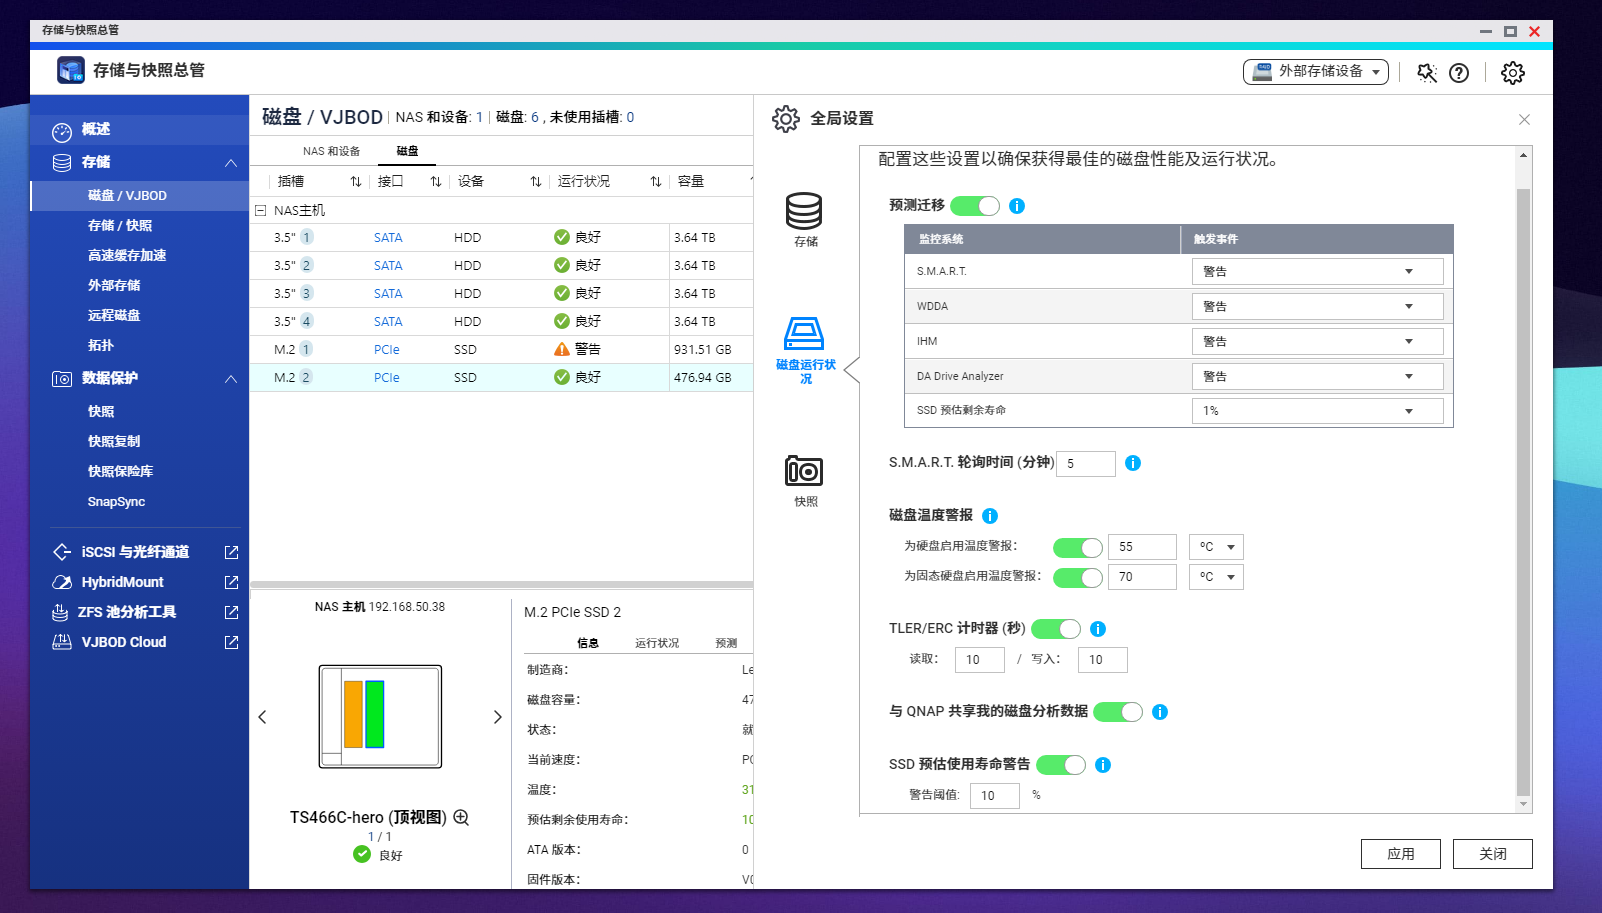Collapse the NAS主机 tree group
Screen dimensions: 1602x913
(260, 210)
